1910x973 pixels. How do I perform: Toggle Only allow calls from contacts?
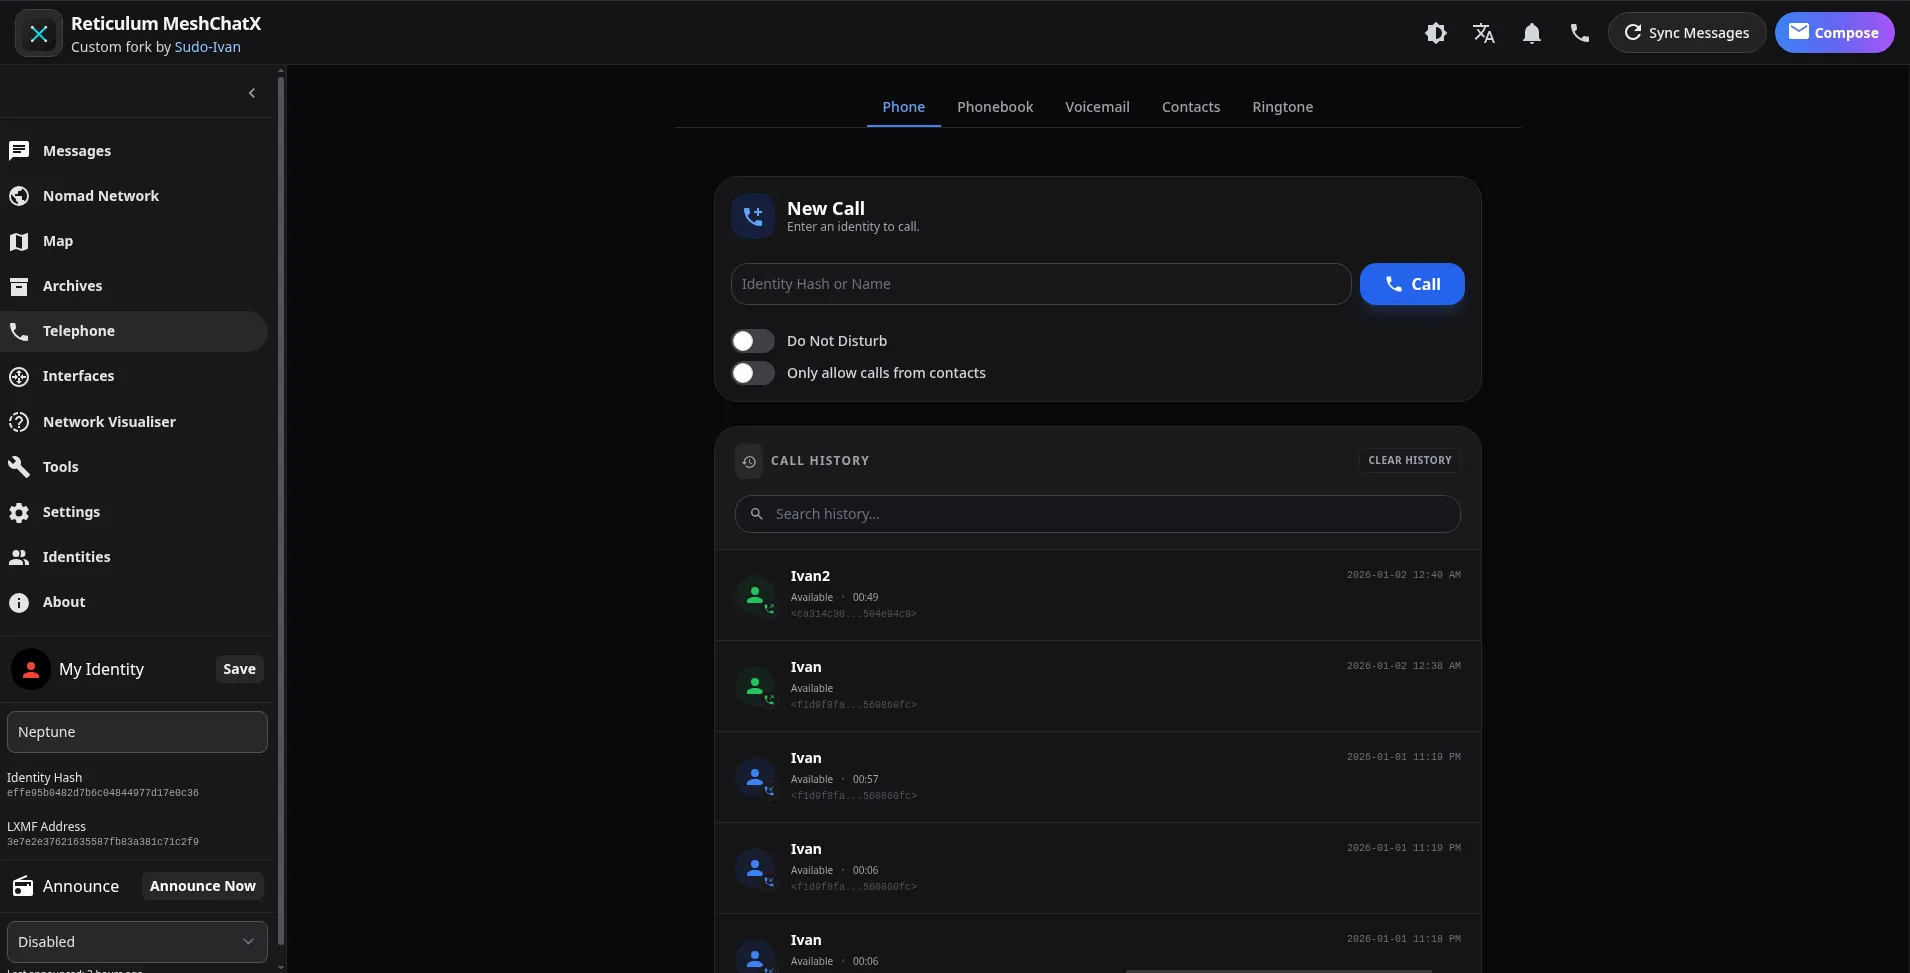coord(753,373)
